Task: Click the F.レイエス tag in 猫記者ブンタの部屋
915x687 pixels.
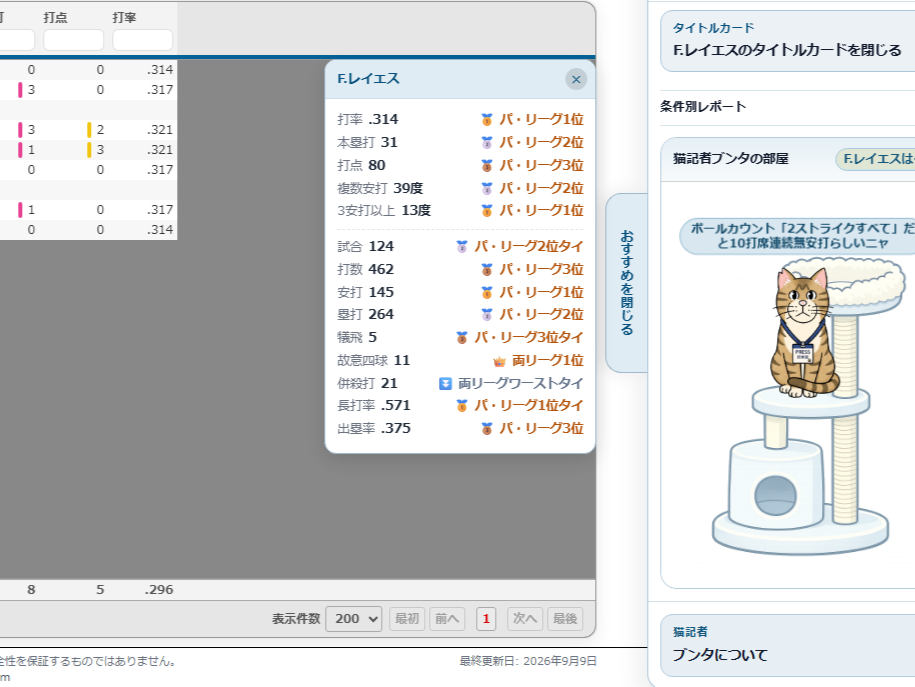Action: point(875,159)
